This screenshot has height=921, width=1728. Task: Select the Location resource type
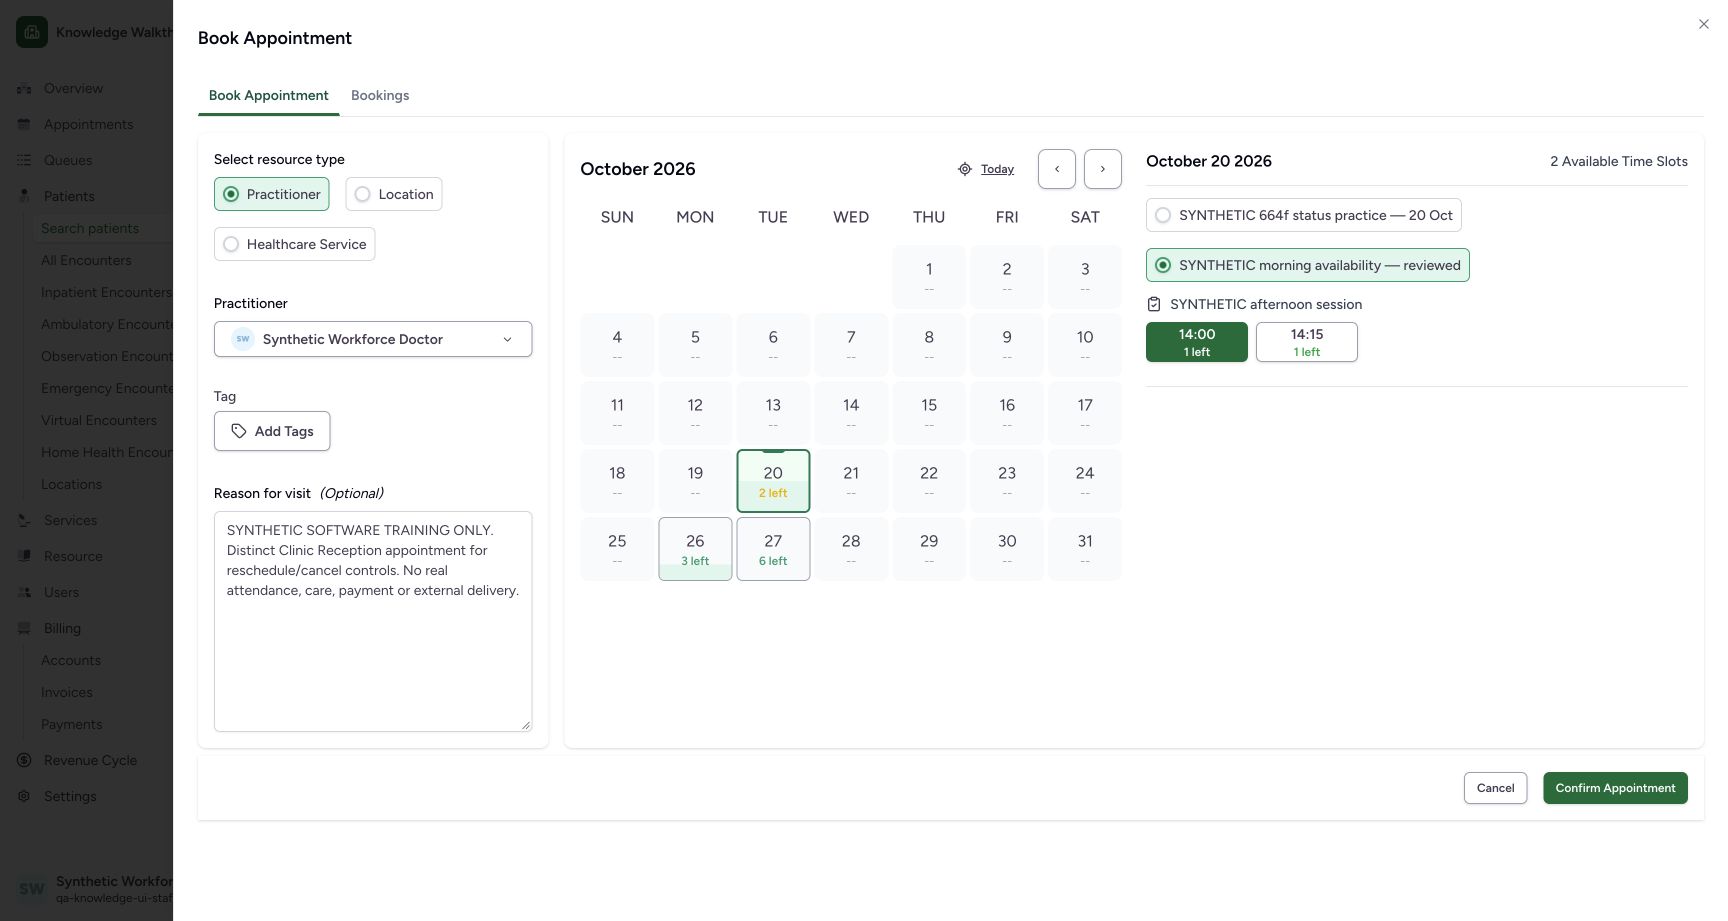[x=394, y=194]
